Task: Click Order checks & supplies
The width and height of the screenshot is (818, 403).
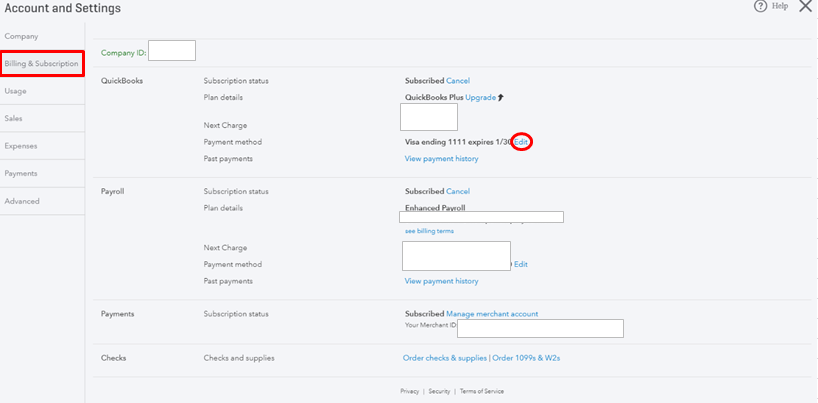Action: [x=444, y=358]
